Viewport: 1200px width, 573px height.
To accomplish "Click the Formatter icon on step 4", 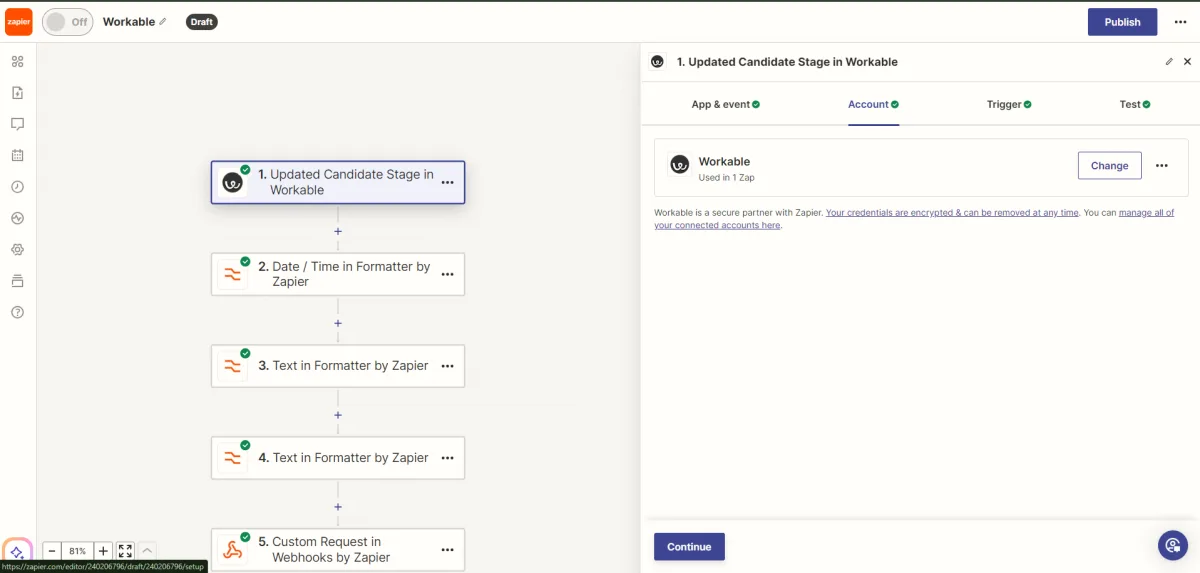I will coord(233,458).
